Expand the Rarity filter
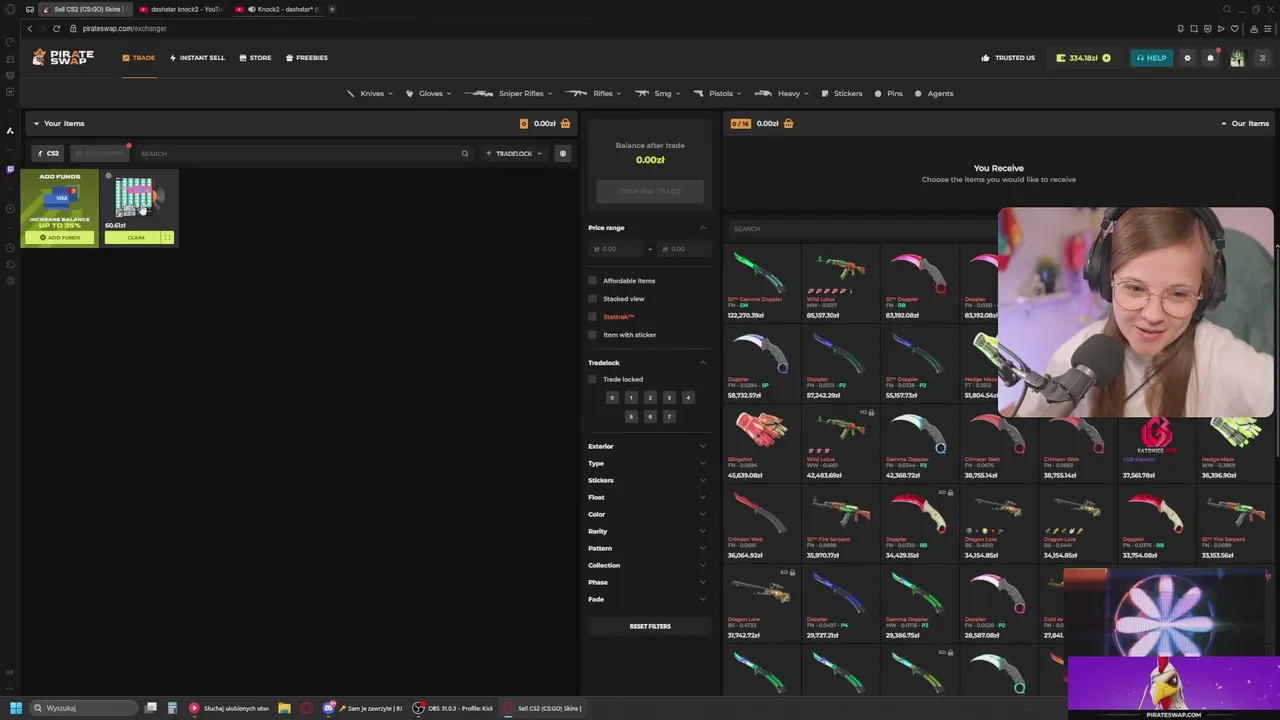Image resolution: width=1280 pixels, height=720 pixels. click(647, 531)
